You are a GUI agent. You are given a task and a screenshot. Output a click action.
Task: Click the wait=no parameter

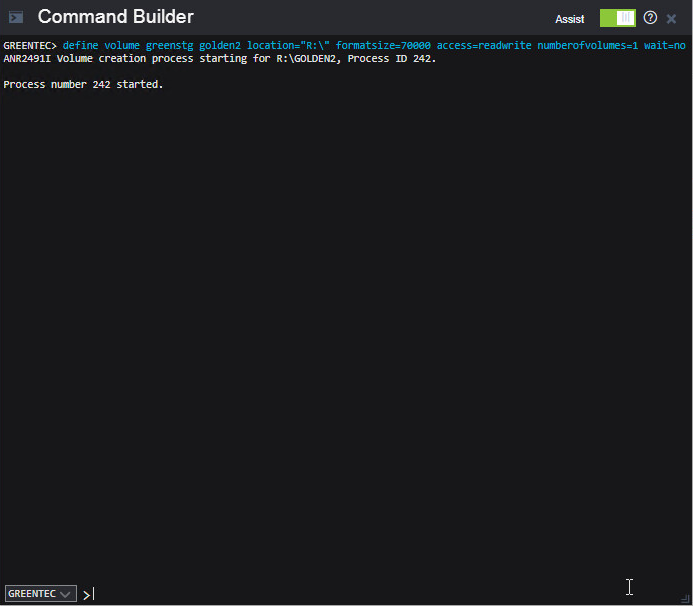click(665, 46)
